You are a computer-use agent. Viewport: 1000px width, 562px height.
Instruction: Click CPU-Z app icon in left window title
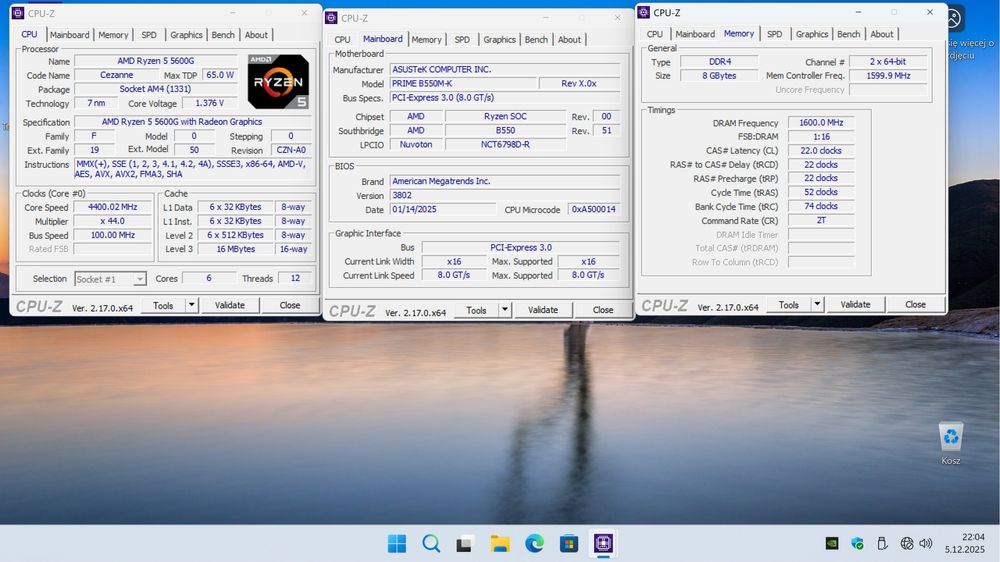[x=18, y=13]
